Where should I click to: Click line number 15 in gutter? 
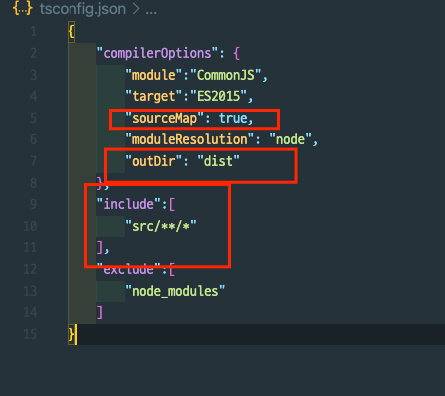(30, 334)
